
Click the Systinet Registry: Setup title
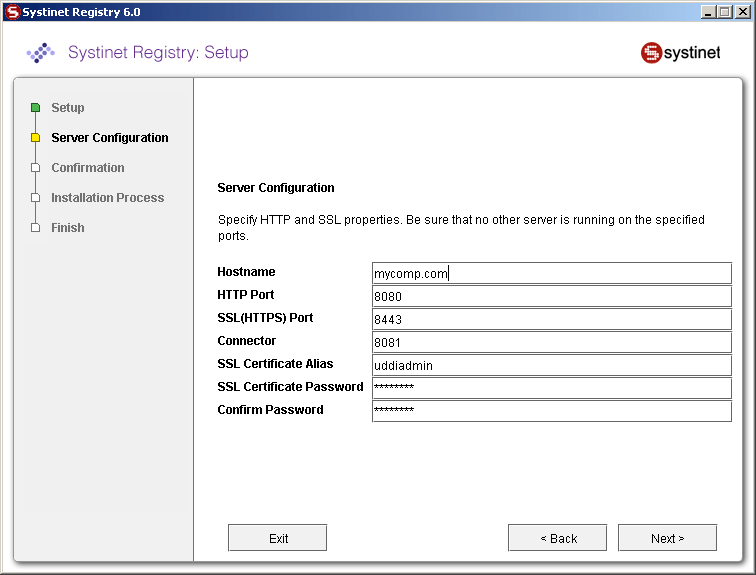pos(158,52)
